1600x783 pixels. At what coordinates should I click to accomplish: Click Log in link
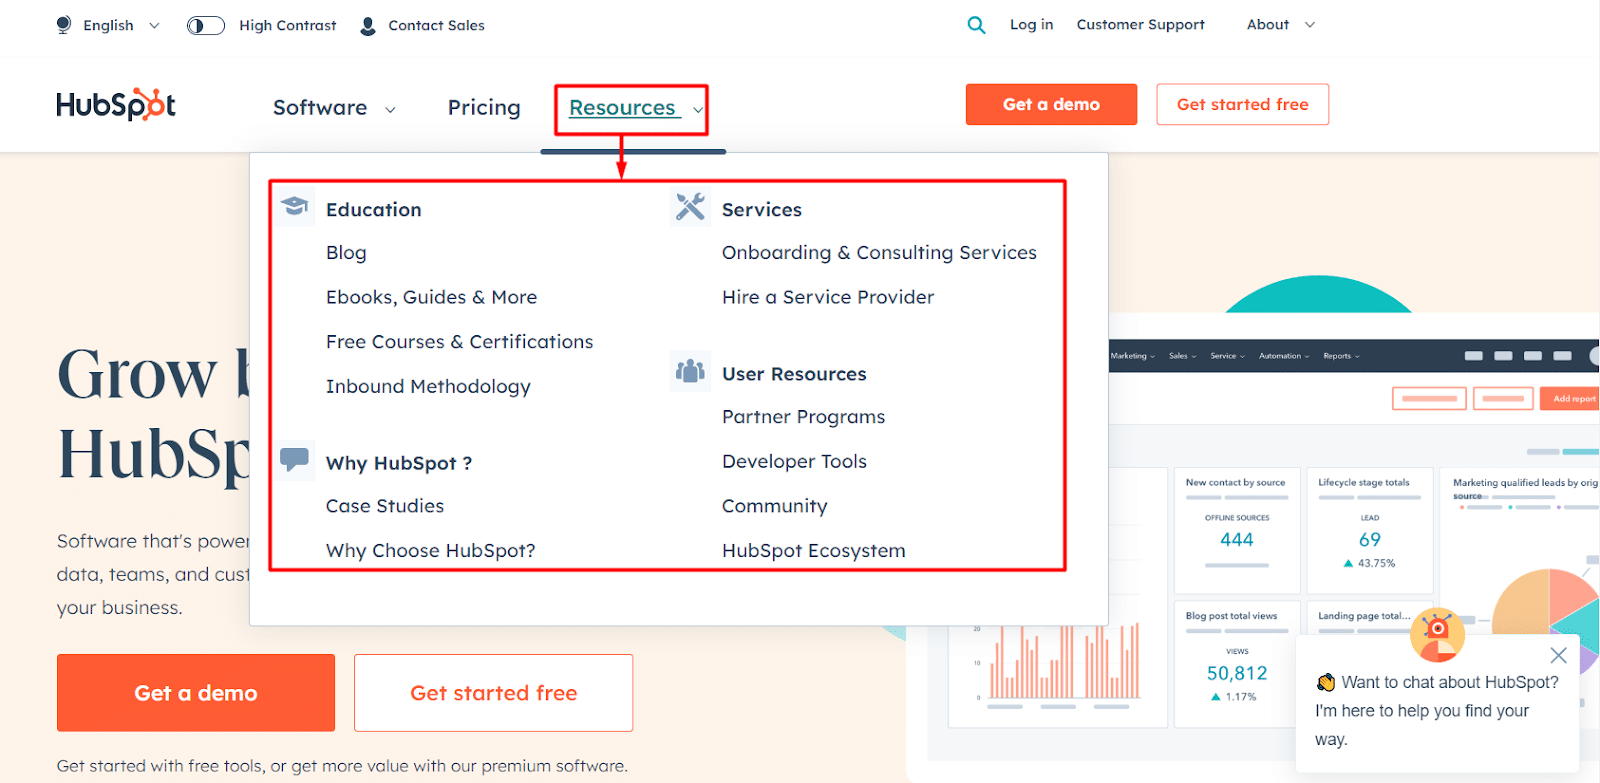click(1031, 25)
